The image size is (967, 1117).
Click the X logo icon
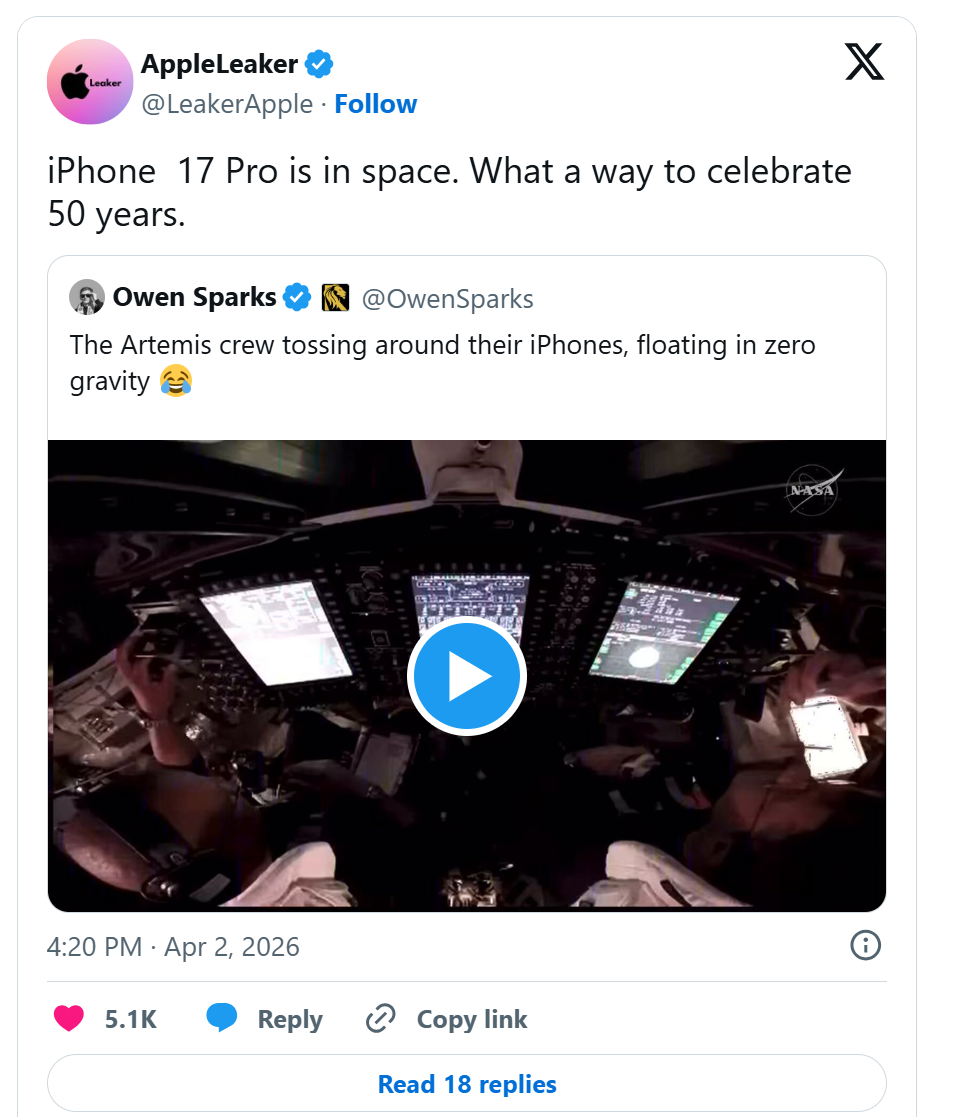[864, 62]
